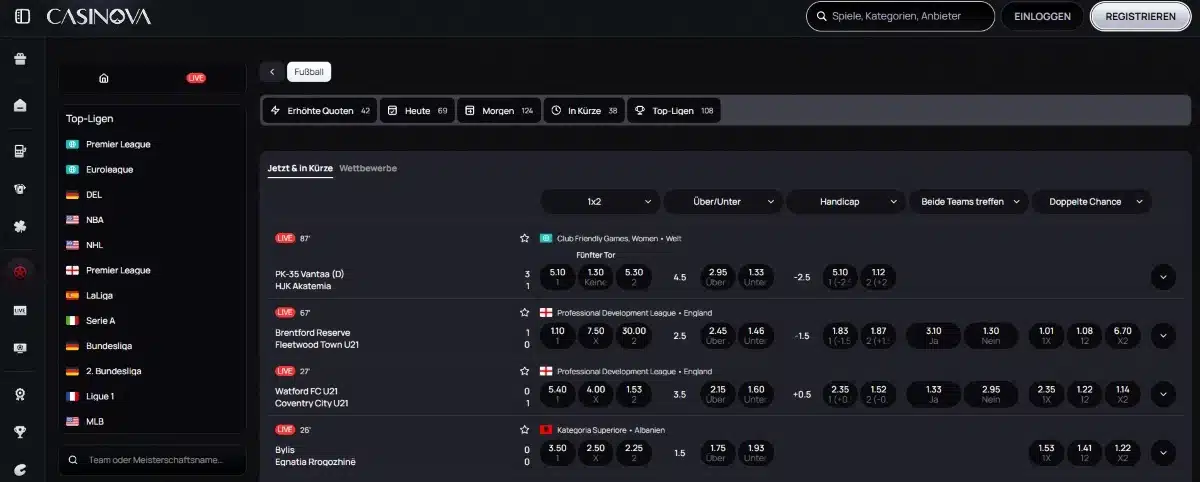
Task: Select the Jetzt & in Kürze tab
Action: (300, 168)
